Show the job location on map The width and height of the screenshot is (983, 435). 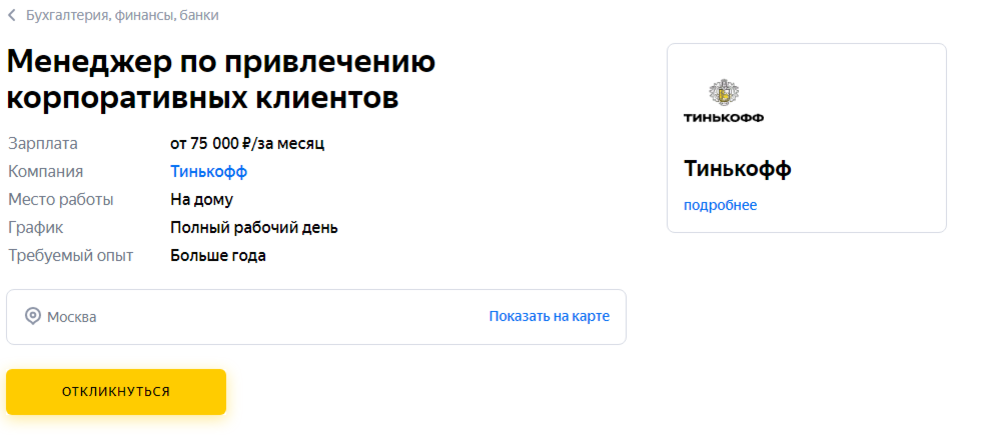click(x=549, y=316)
